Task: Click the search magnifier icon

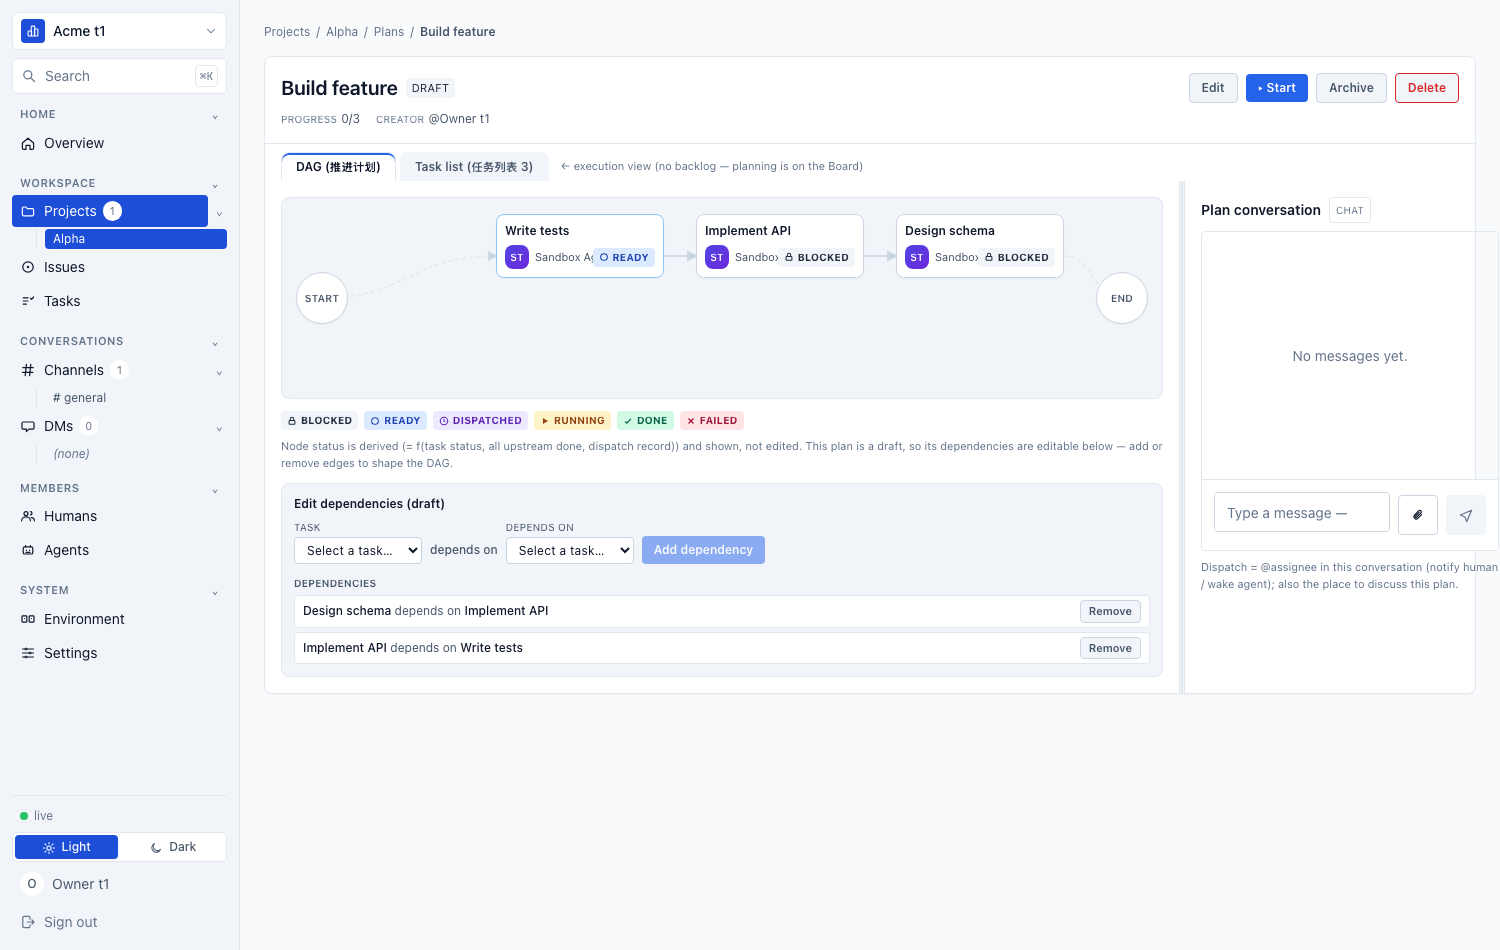Action: pos(29,76)
